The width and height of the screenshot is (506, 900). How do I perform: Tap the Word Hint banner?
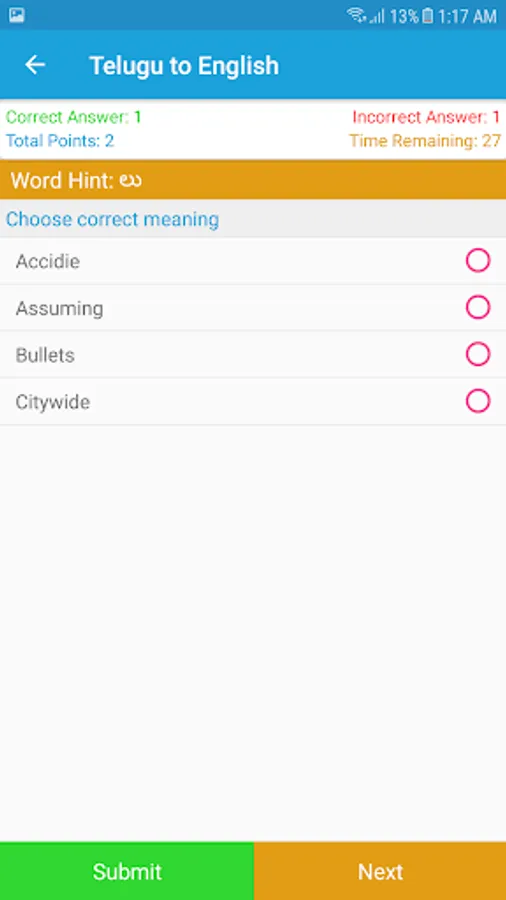point(253,180)
